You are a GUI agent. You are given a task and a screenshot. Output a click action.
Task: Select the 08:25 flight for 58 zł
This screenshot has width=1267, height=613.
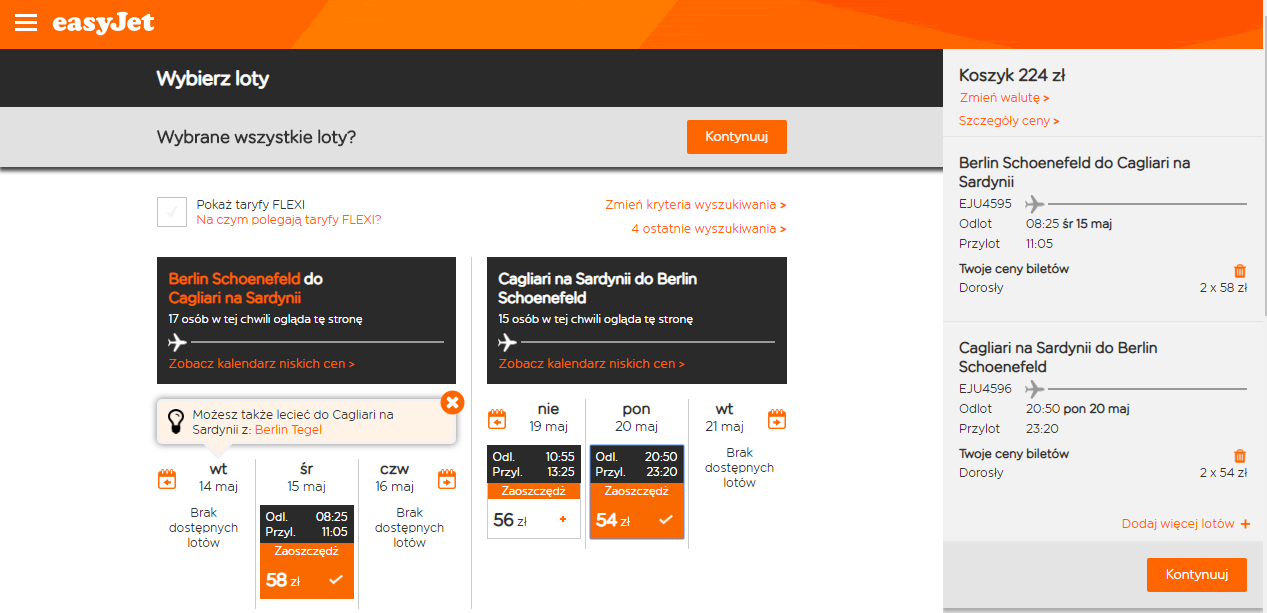(x=307, y=551)
